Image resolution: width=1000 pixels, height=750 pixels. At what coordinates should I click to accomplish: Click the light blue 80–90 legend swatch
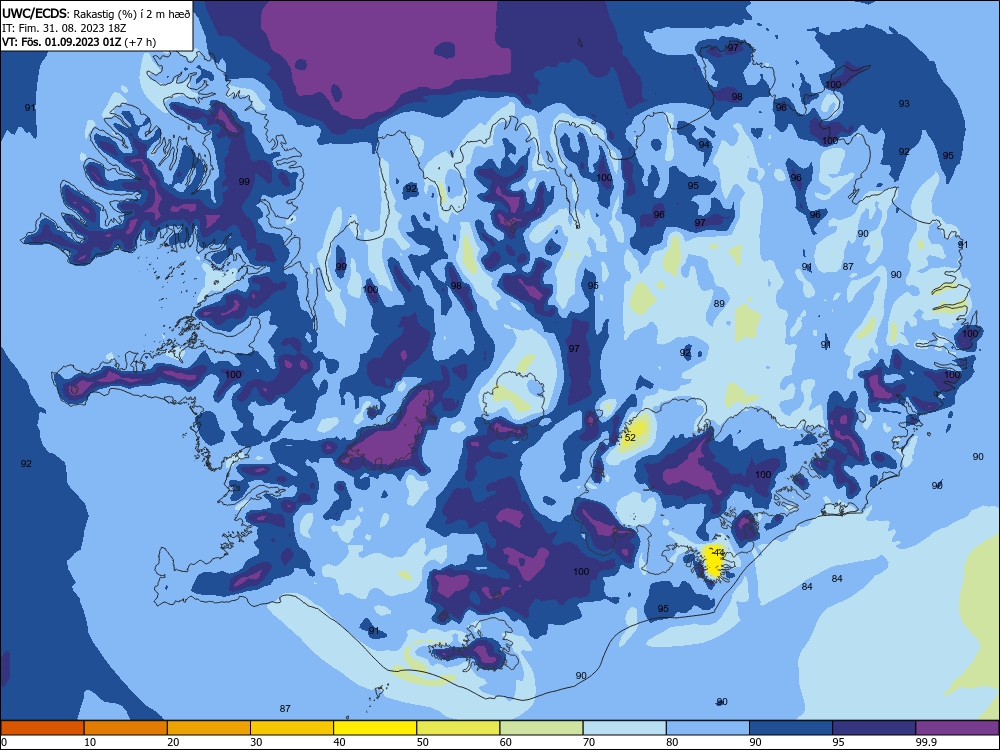tap(708, 728)
